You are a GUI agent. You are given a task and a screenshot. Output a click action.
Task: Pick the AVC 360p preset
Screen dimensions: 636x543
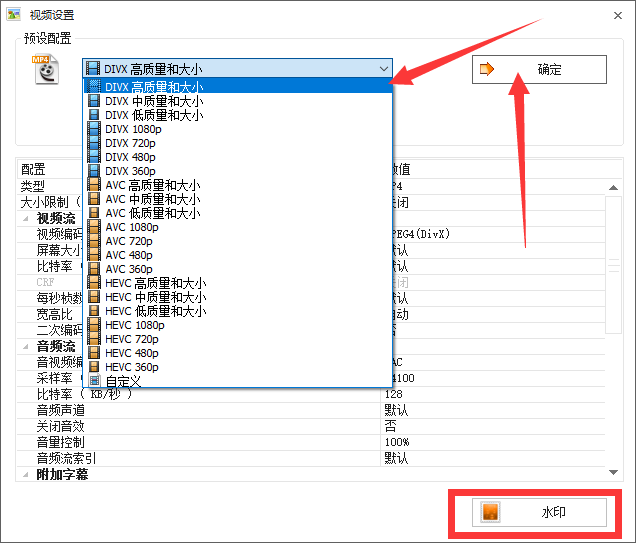(x=238, y=269)
